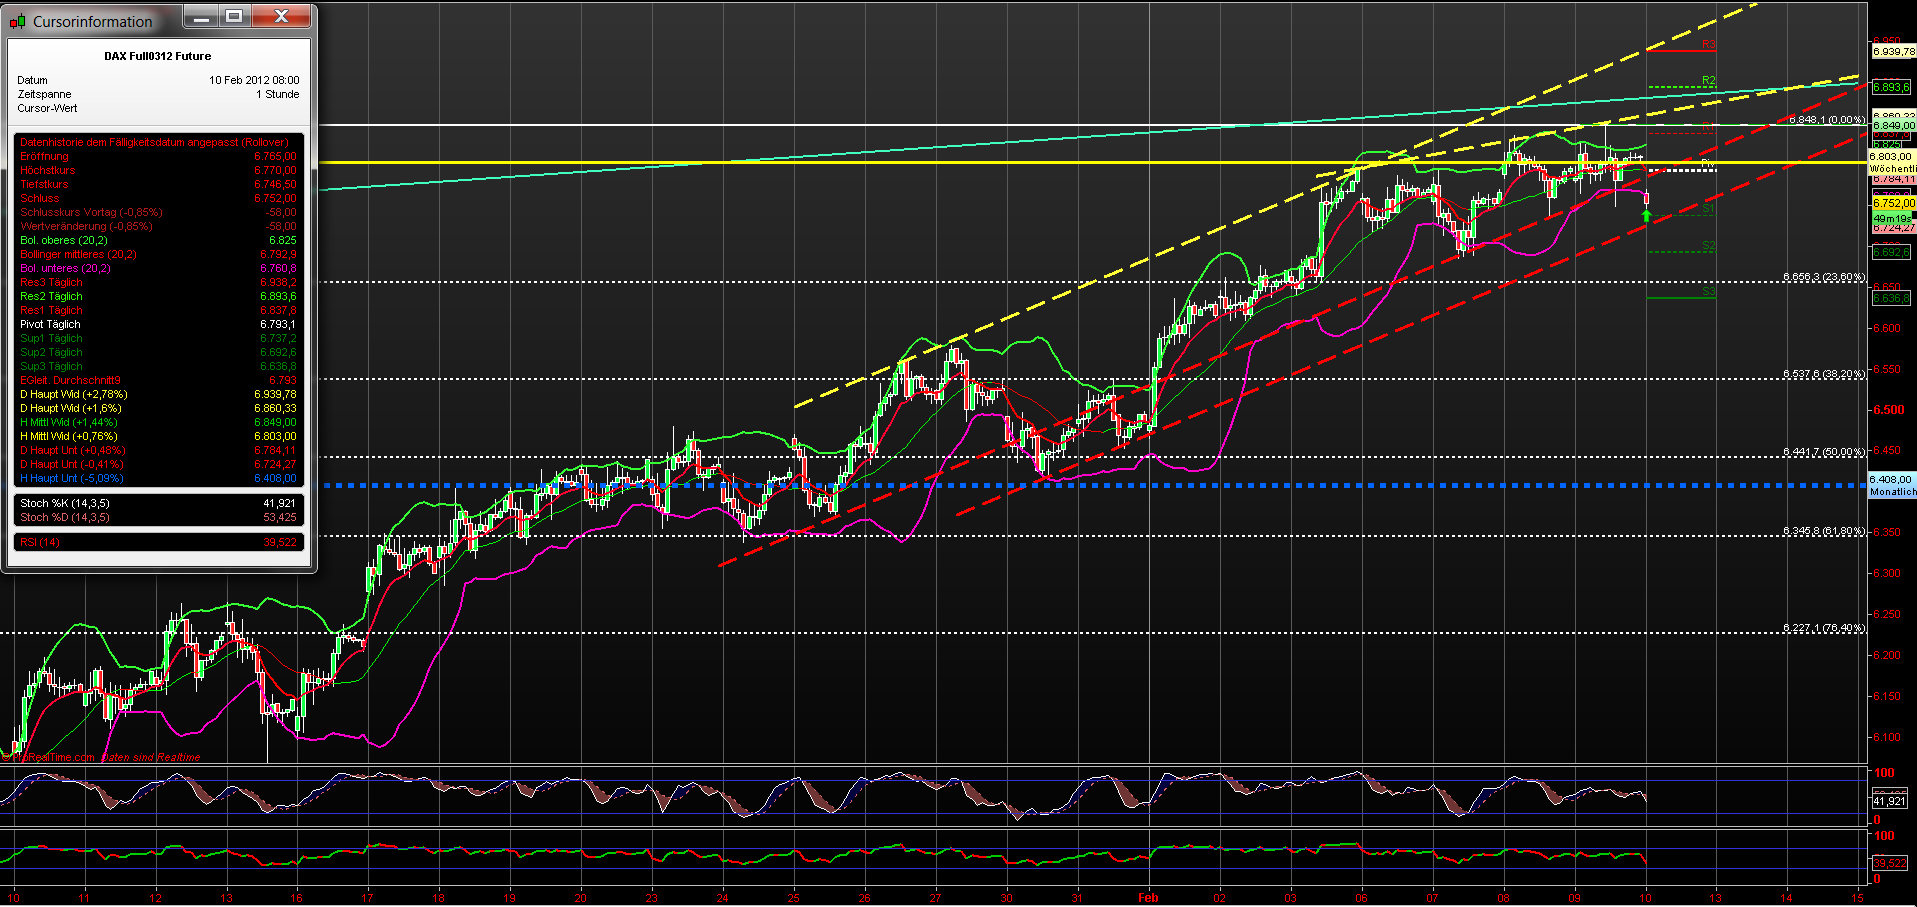Select the 'D Haupt Wid (+1,6%)' row

[x=158, y=408]
